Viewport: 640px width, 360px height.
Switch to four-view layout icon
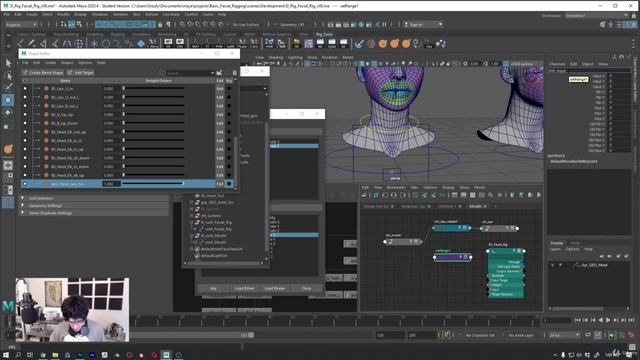[x=8, y=178]
